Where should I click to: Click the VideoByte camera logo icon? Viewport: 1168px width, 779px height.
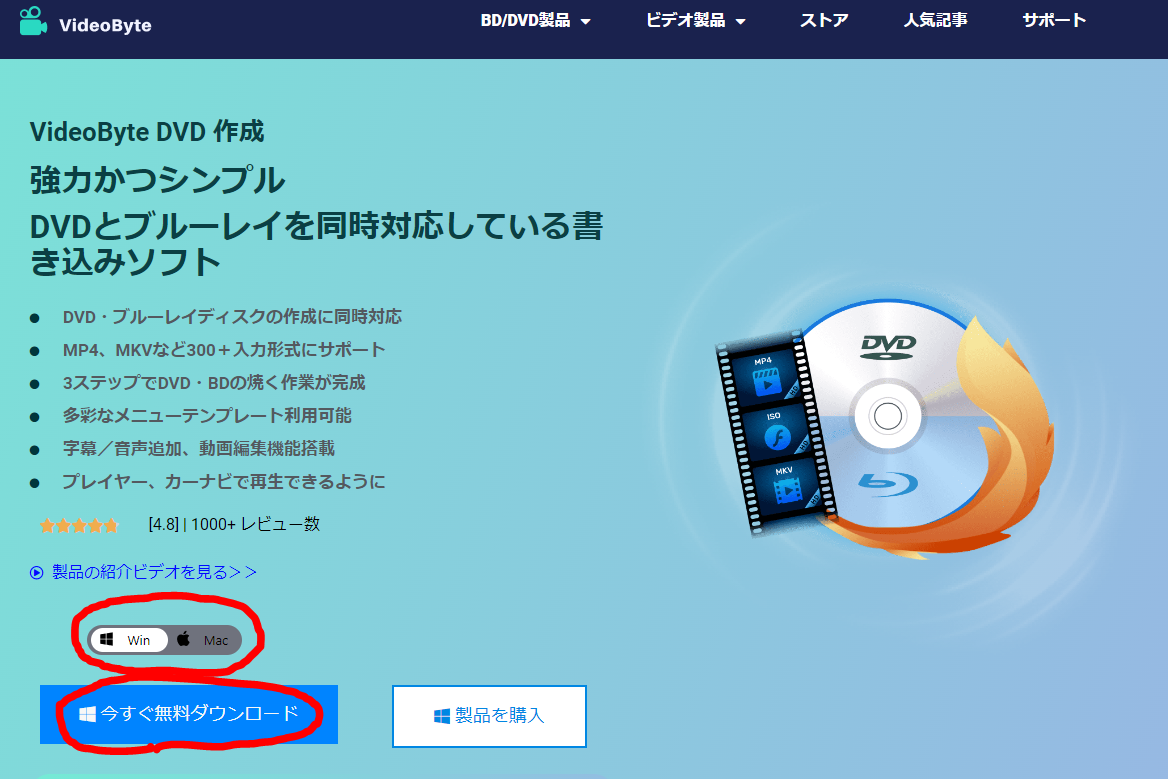(x=32, y=21)
